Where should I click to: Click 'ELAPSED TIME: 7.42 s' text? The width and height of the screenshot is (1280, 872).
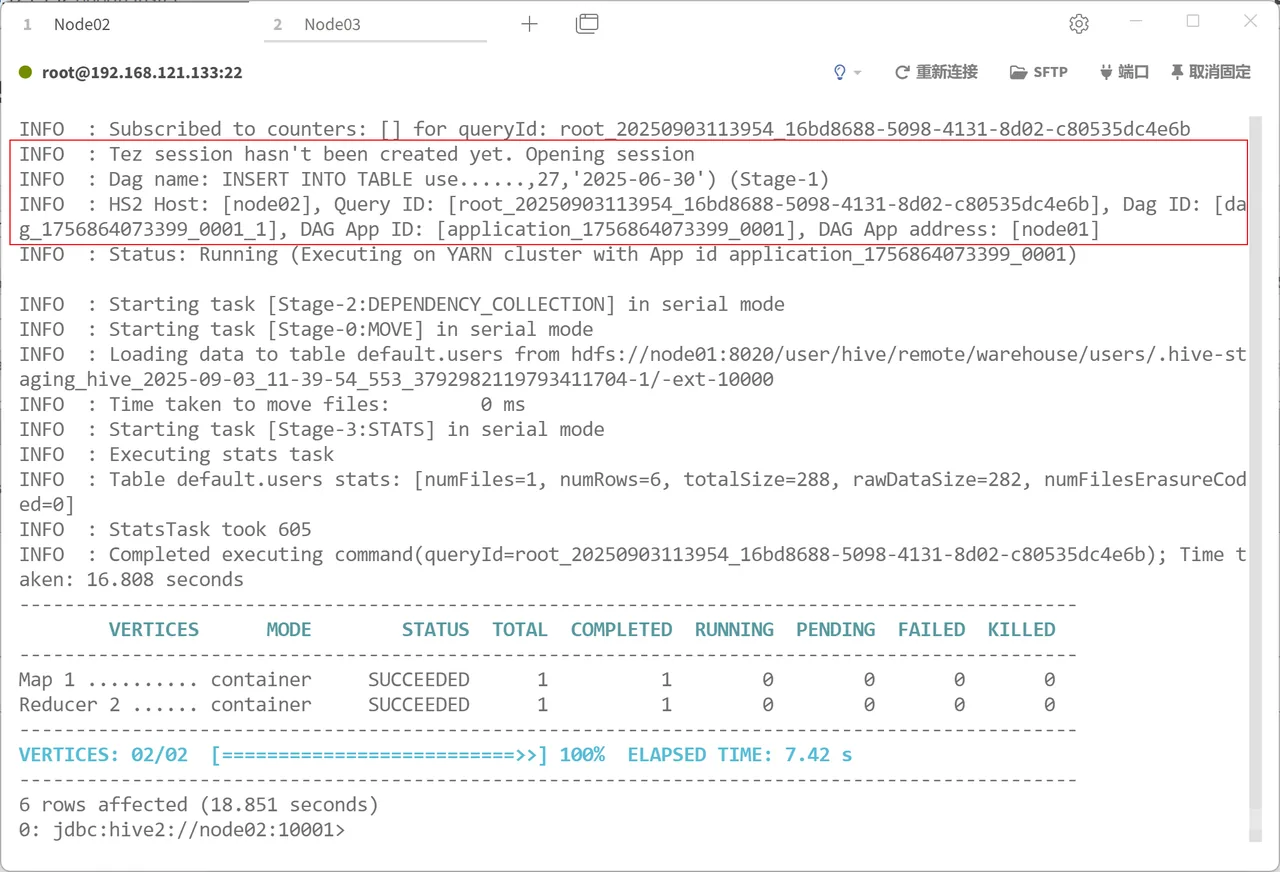tap(740, 755)
